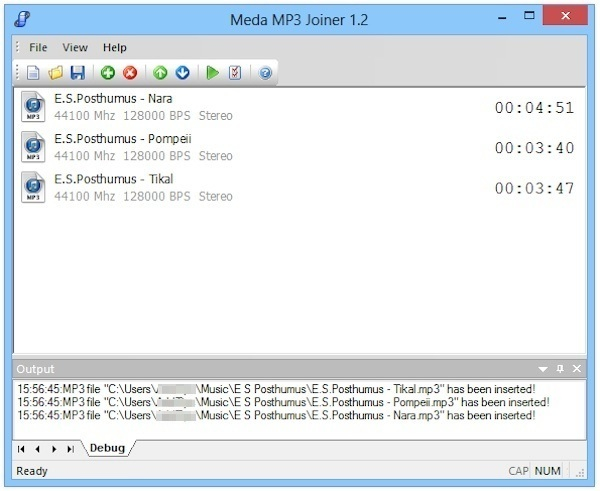The width and height of the screenshot is (600, 491).
Task: Click the blue help question icon
Action: 265,73
